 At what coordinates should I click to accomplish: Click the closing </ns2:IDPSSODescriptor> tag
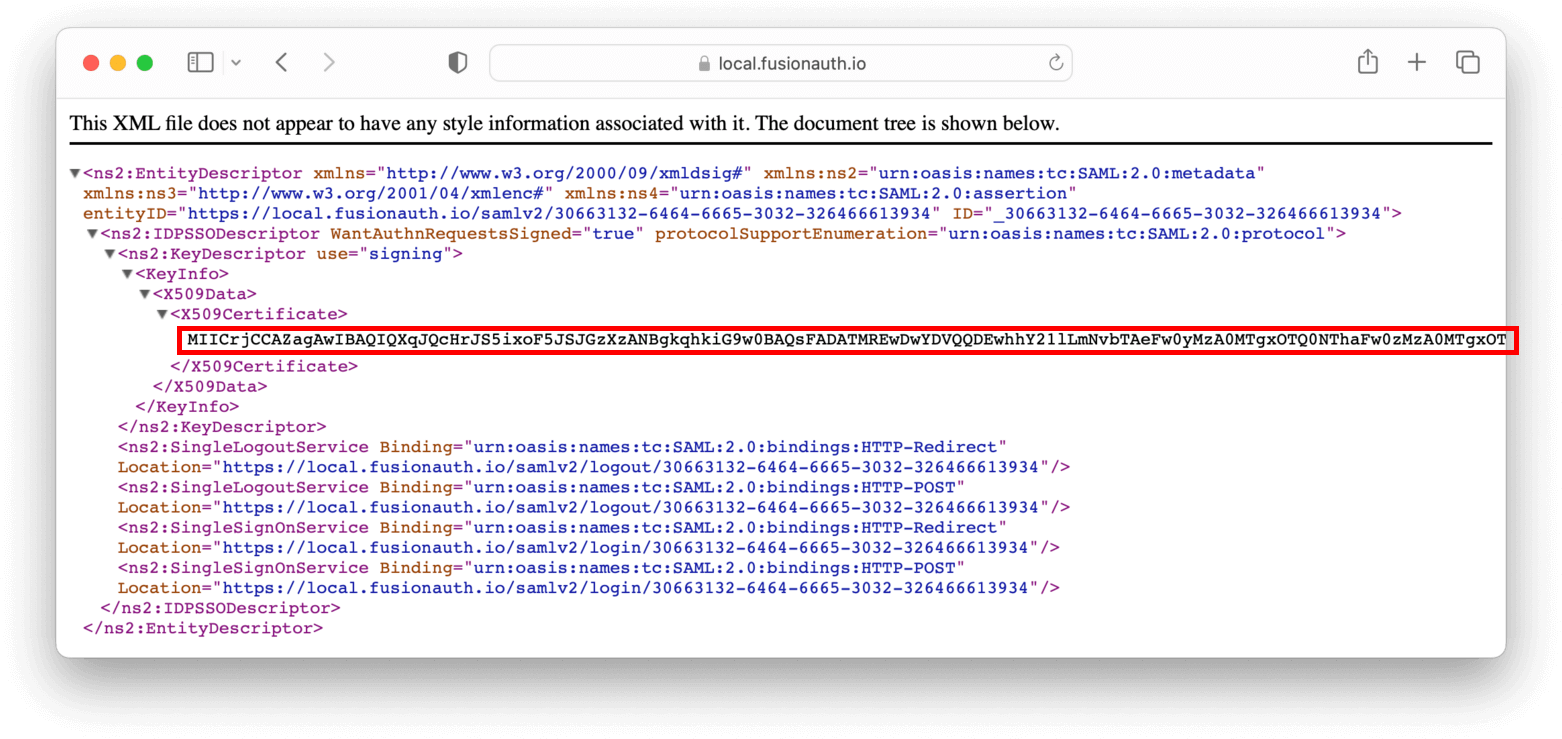[x=221, y=607]
